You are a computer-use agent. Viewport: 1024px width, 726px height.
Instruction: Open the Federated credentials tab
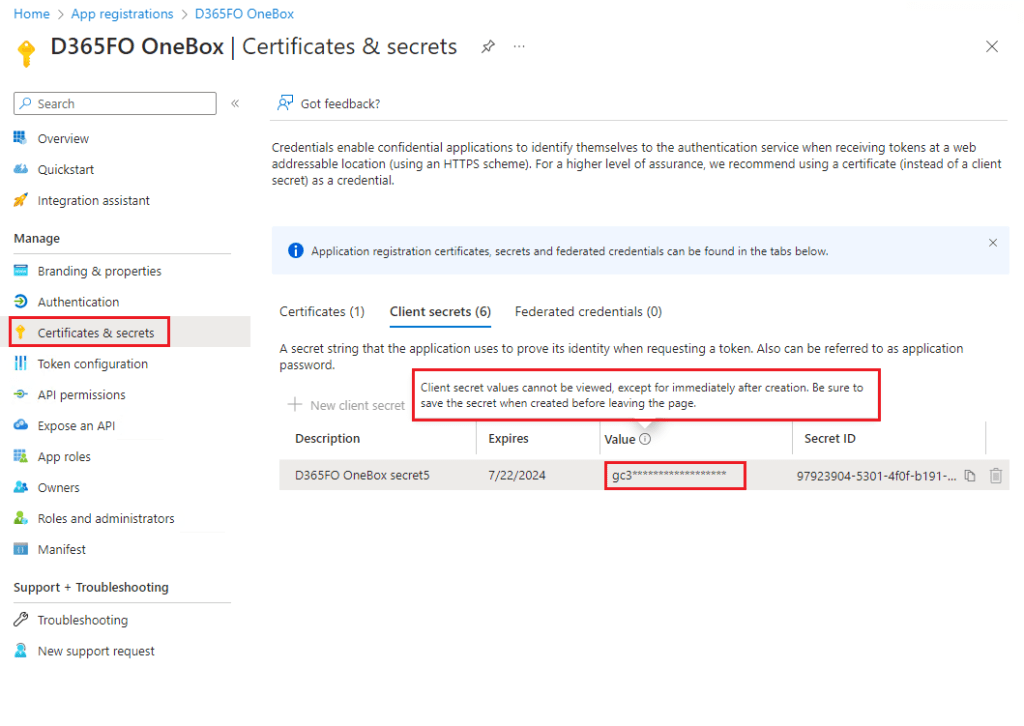tap(588, 311)
